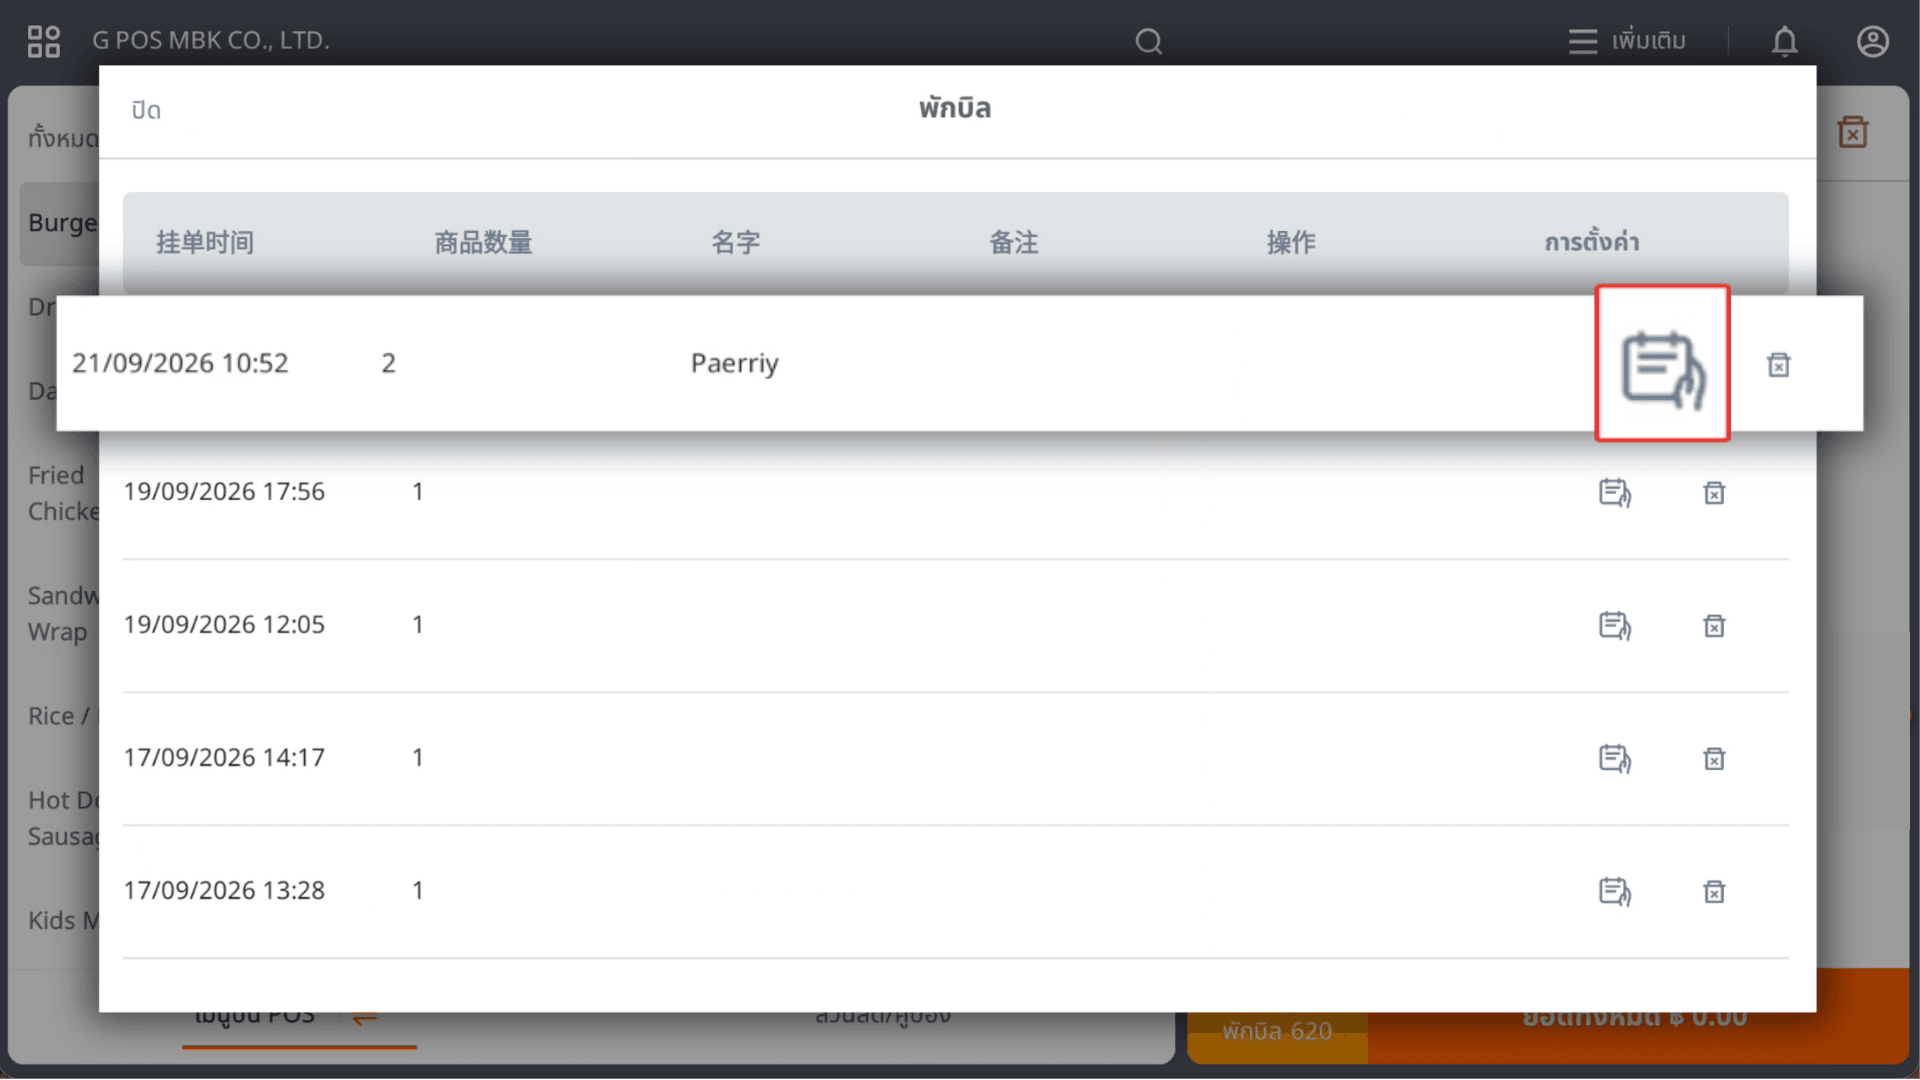This screenshot has height=1080, width=1920.
Task: Click the การตั้งค่า column header
Action: [x=1592, y=242]
